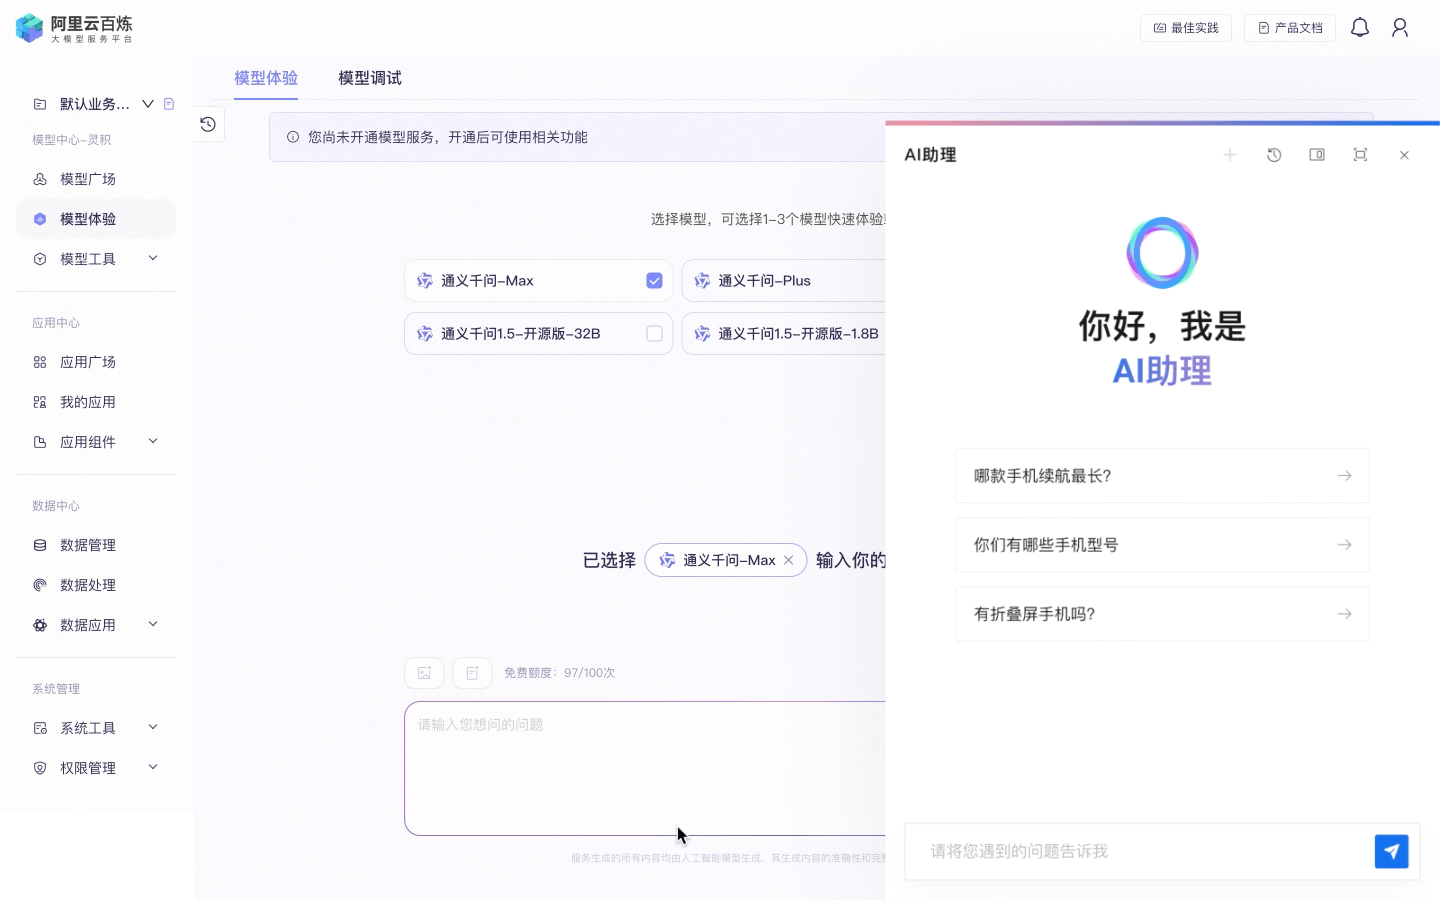The height and width of the screenshot is (900, 1440).
Task: Expand the 系统工具 submenu
Action: point(153,727)
